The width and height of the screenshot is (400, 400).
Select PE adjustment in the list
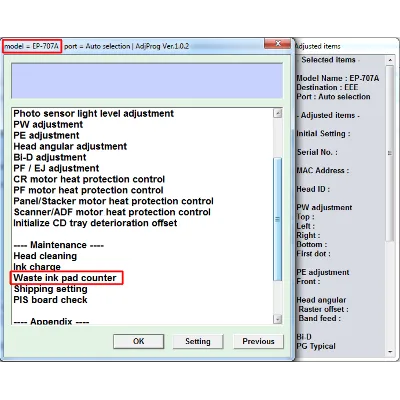point(46,135)
